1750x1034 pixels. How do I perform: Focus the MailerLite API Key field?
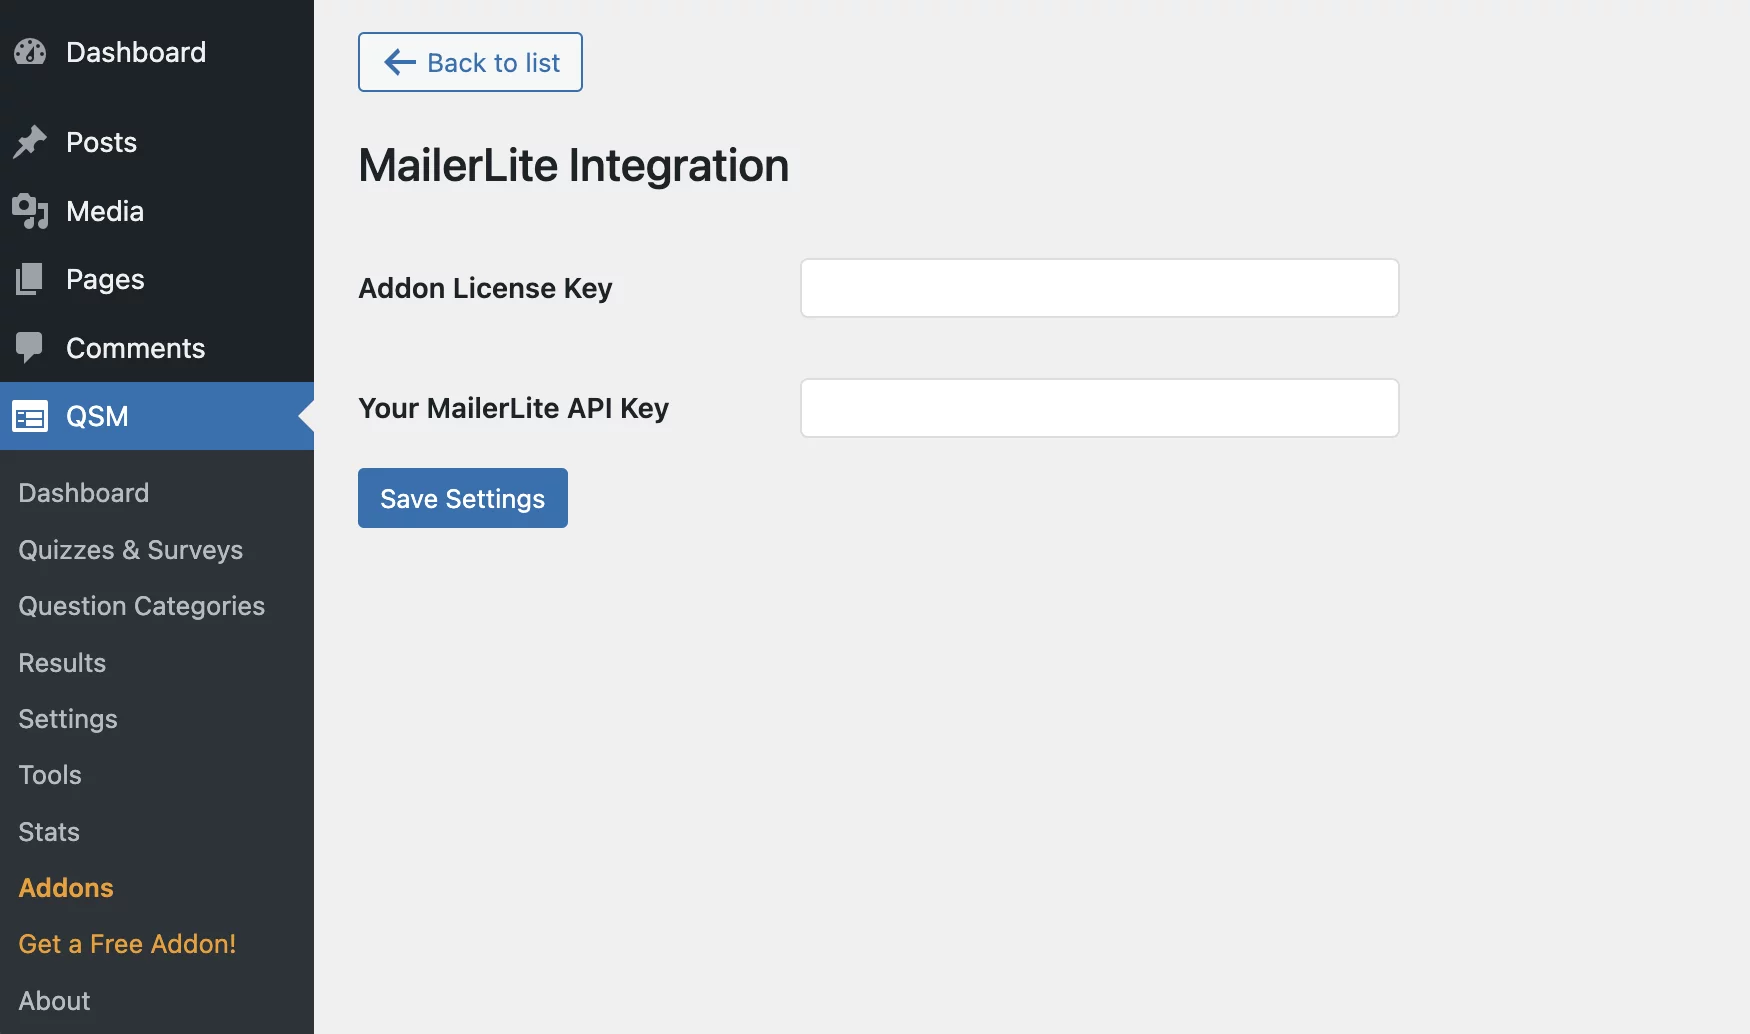tap(1100, 408)
